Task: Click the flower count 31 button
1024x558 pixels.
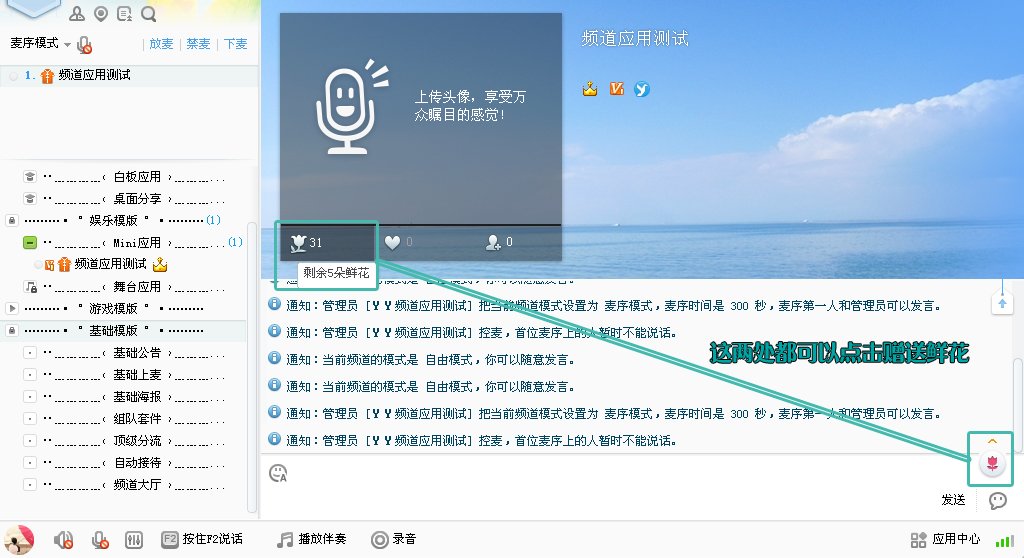Action: (307, 243)
